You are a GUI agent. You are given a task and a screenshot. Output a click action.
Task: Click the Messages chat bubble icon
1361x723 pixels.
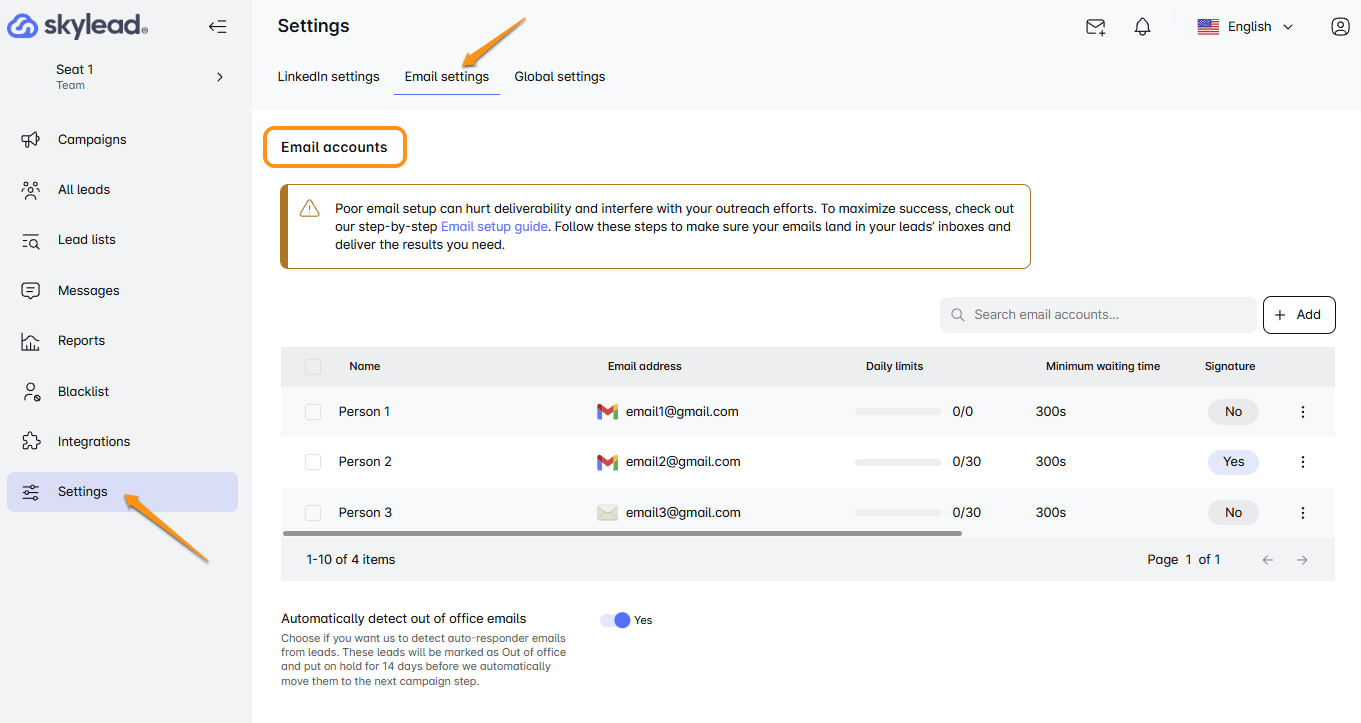31,291
